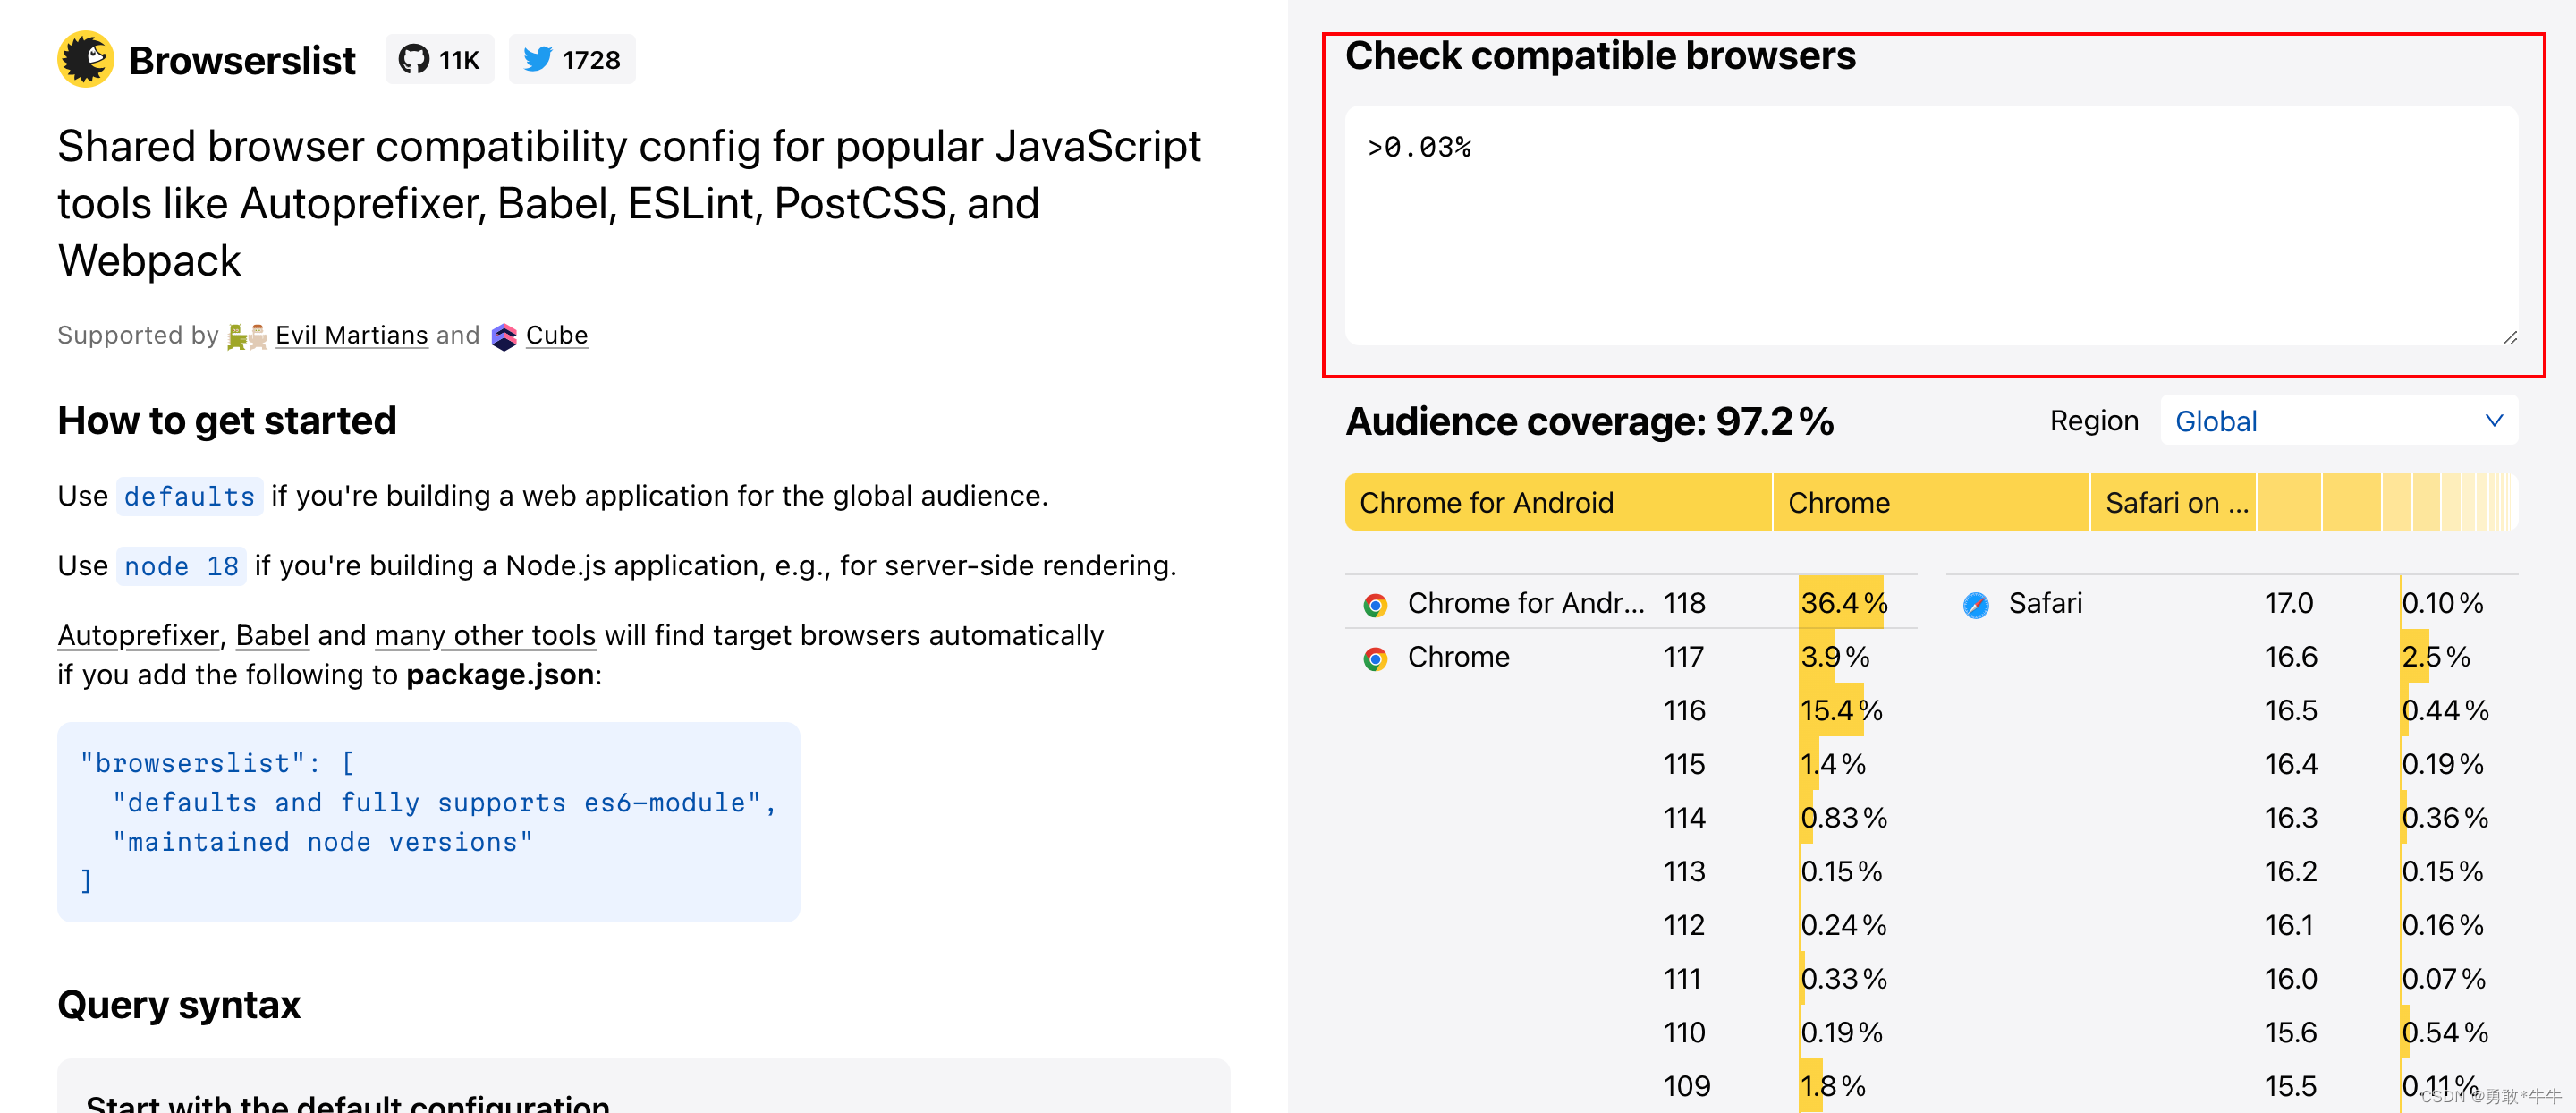The image size is (2576, 1113).
Task: Select the Chrome coverage bar segment
Action: (1931, 502)
